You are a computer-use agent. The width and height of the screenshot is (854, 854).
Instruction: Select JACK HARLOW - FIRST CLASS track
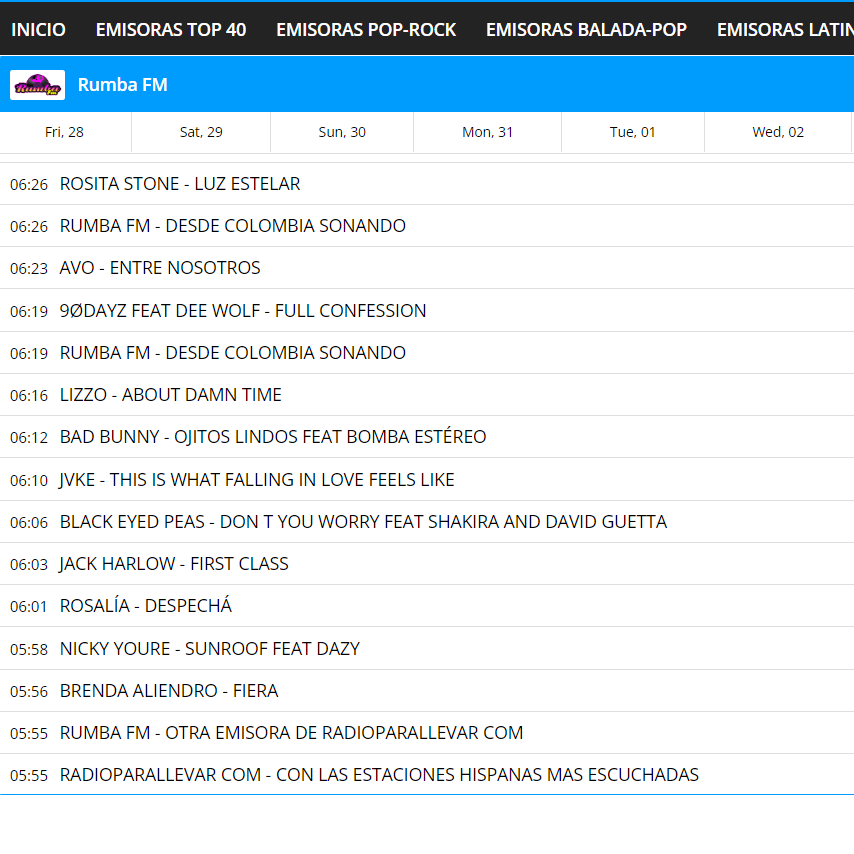click(x=427, y=564)
